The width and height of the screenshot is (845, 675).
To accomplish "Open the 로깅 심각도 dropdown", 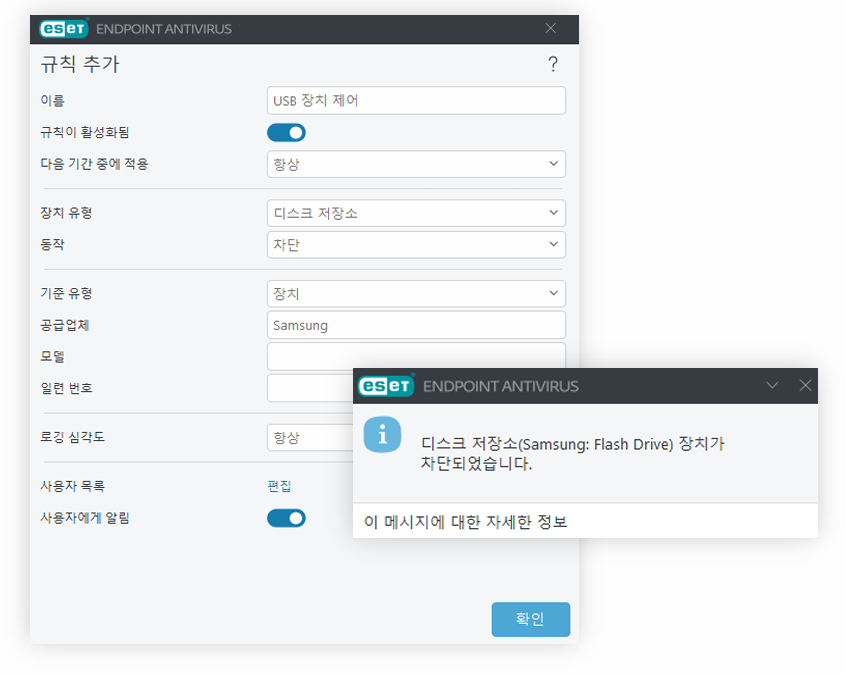I will (310, 437).
